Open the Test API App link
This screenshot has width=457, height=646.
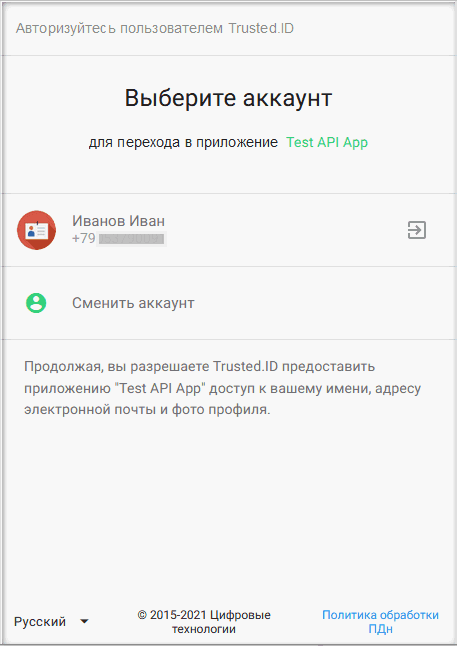pos(327,142)
